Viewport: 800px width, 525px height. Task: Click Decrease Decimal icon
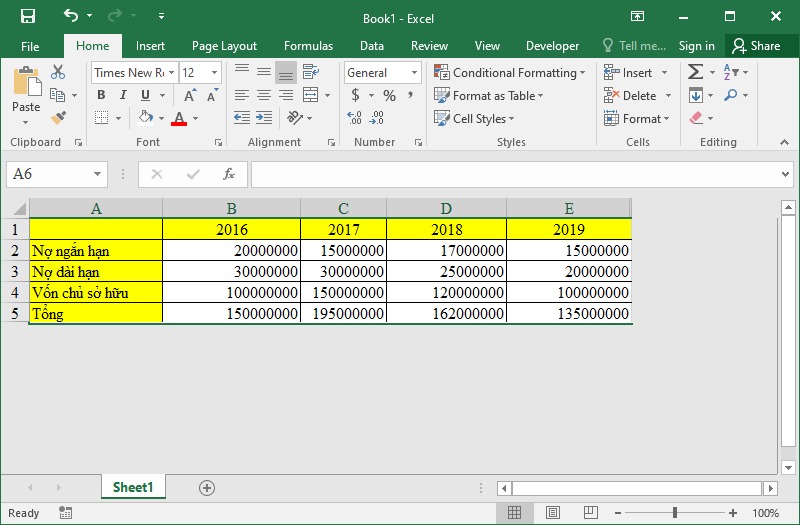[x=377, y=118]
